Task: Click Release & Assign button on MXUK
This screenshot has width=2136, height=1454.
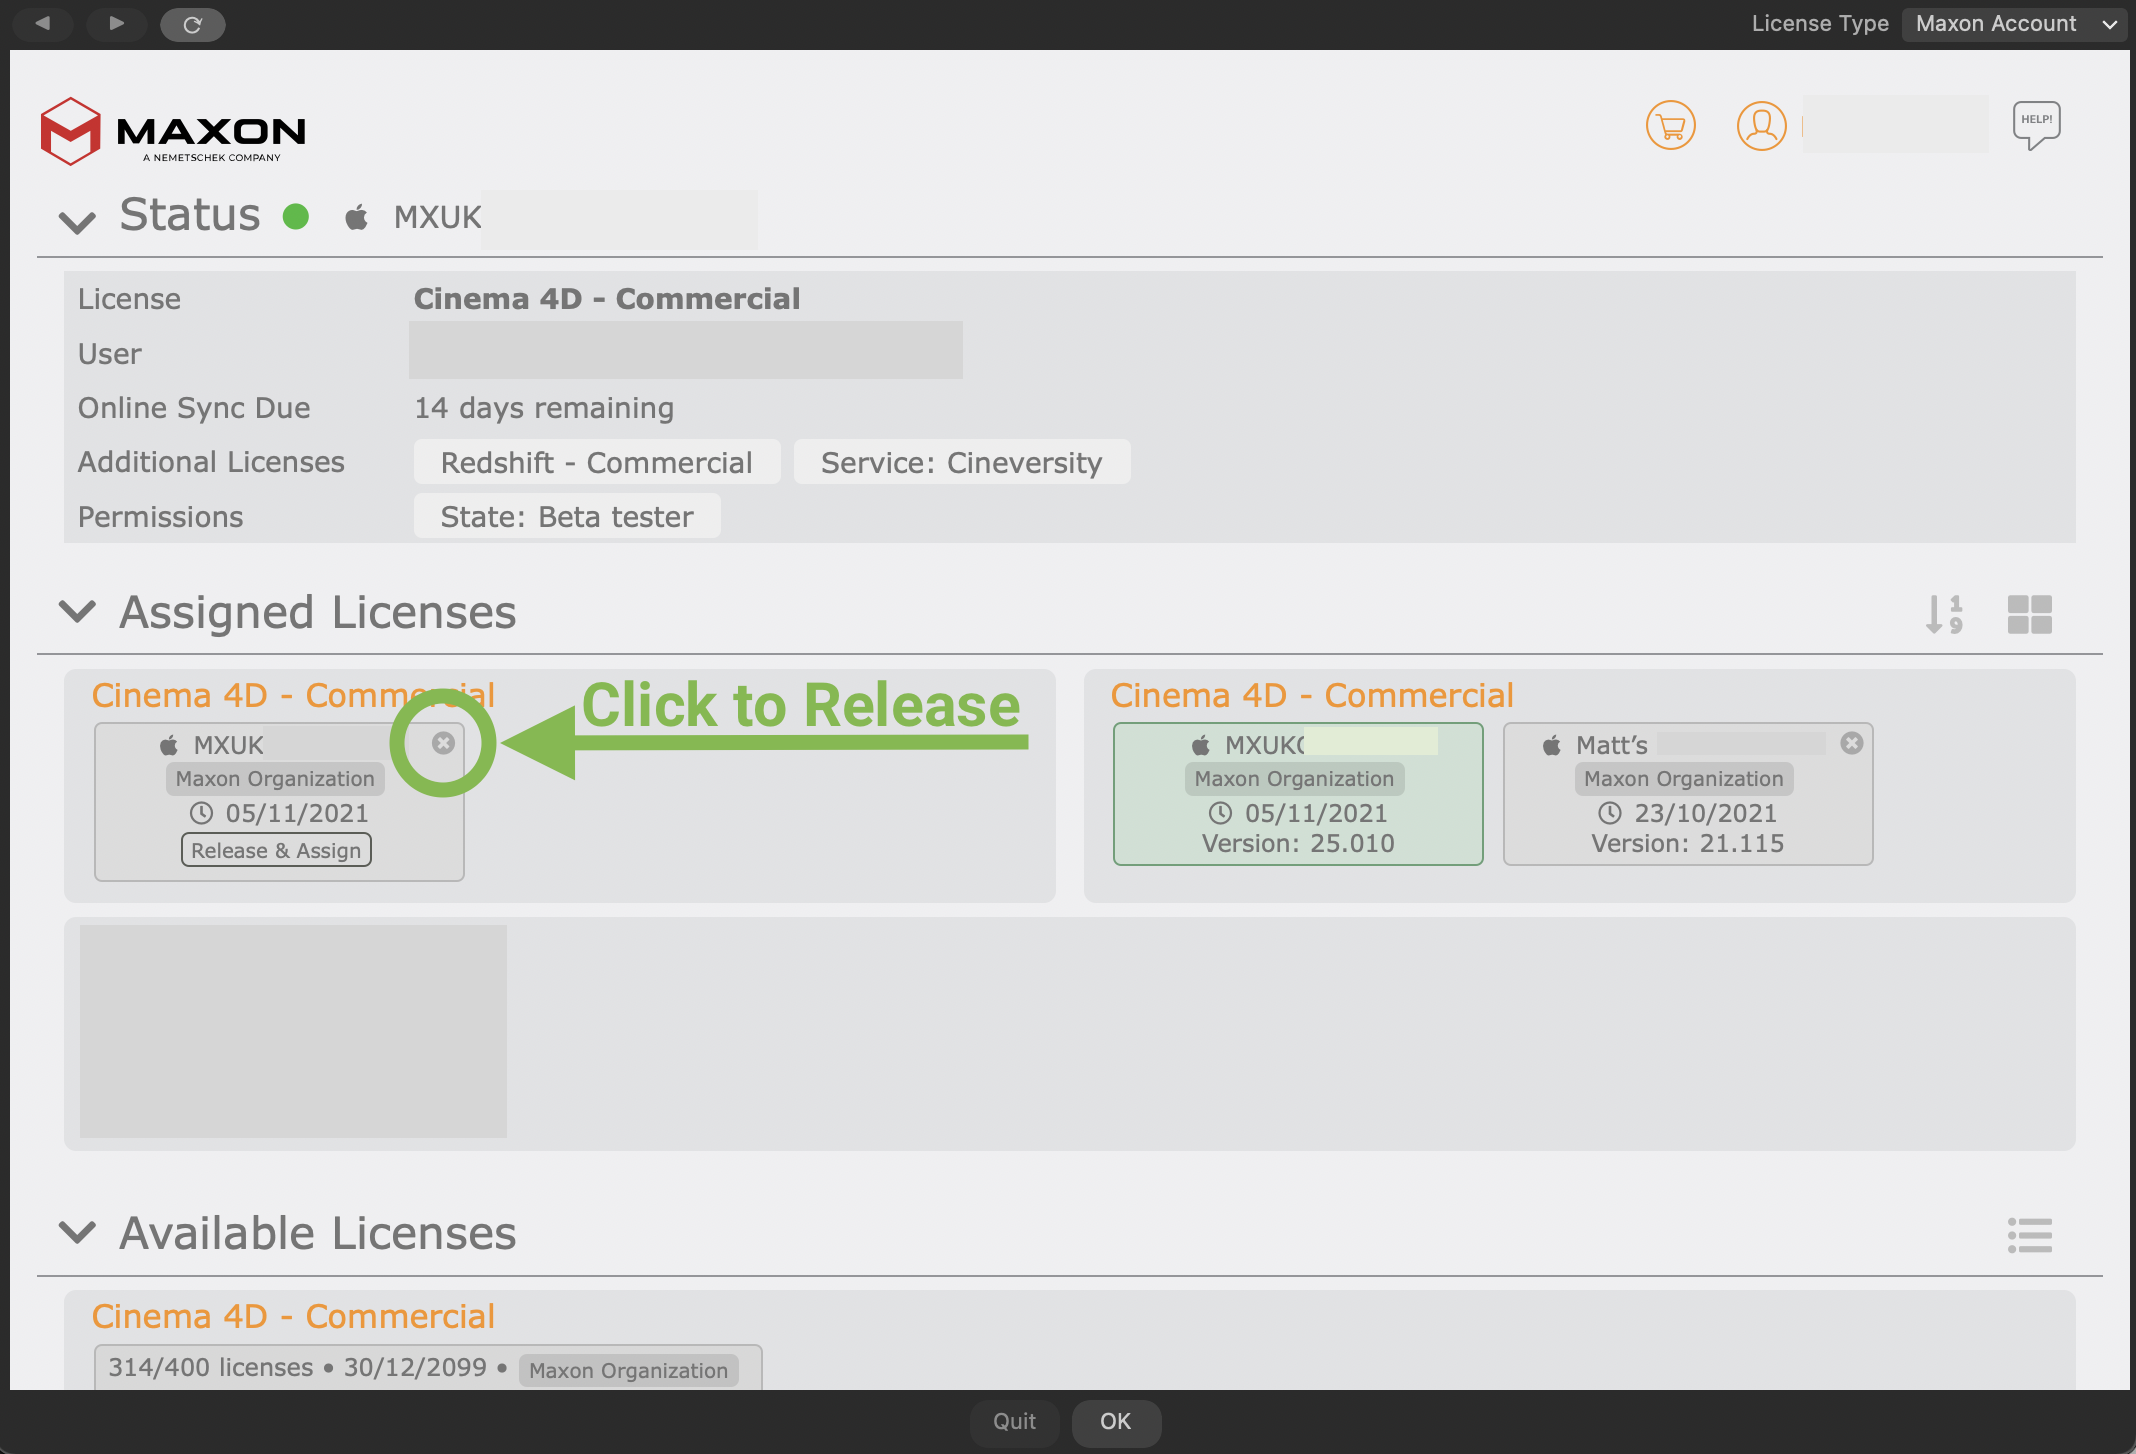Action: click(274, 849)
